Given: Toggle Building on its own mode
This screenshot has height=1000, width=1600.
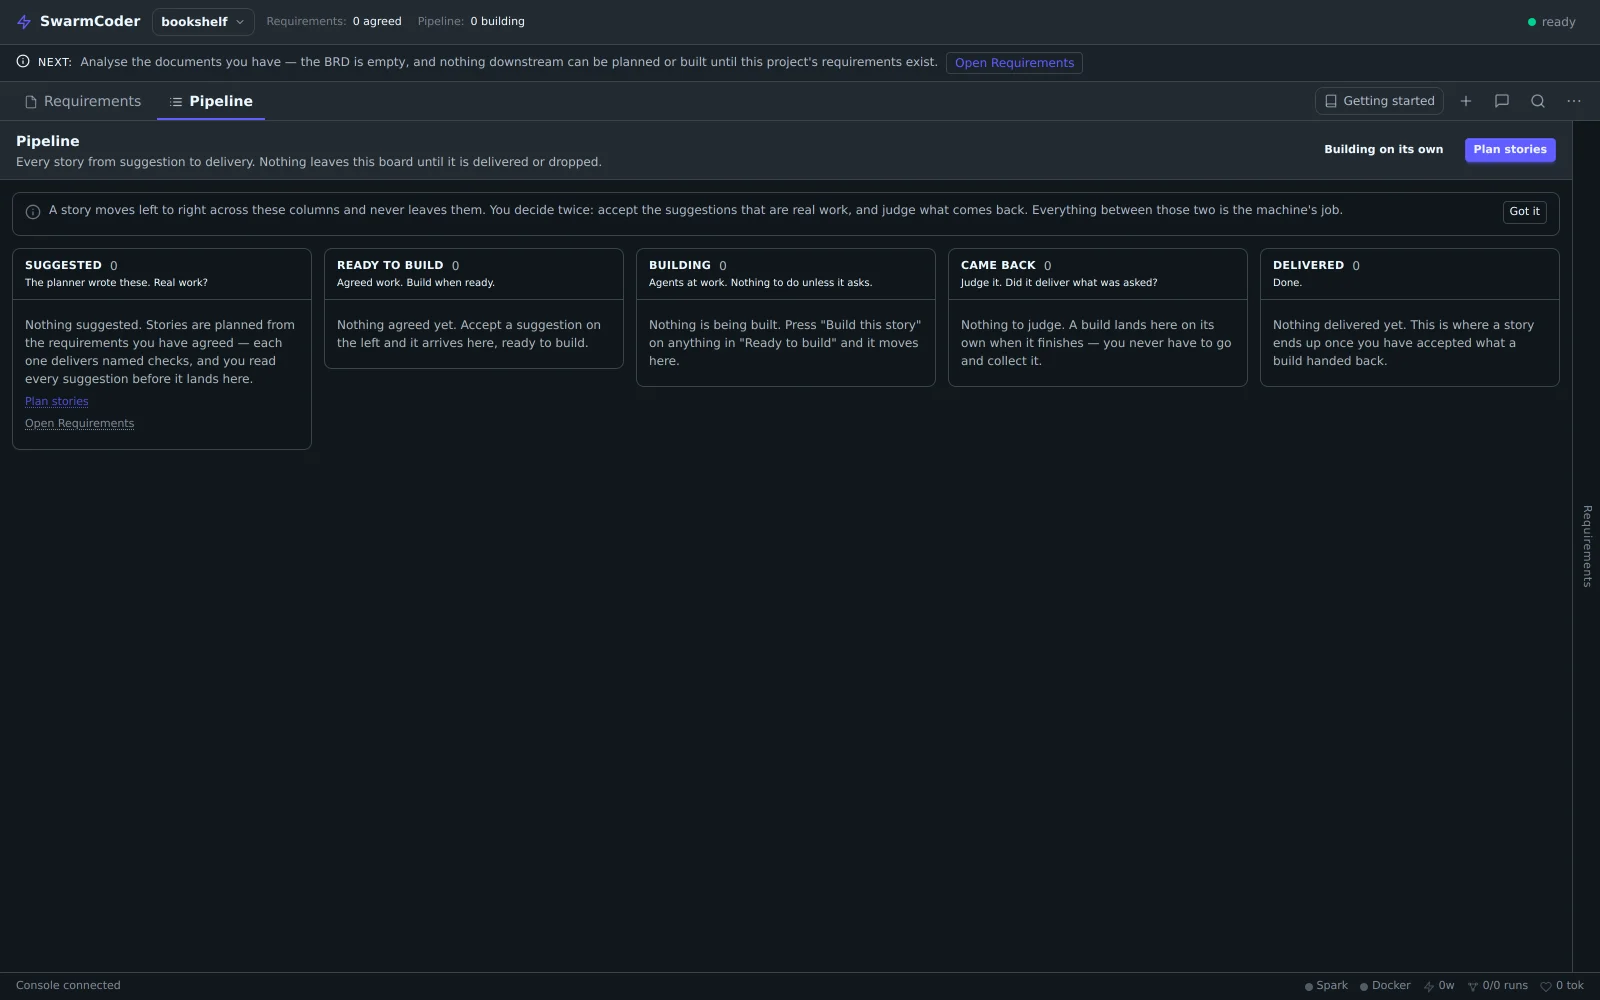Looking at the screenshot, I should (1383, 150).
